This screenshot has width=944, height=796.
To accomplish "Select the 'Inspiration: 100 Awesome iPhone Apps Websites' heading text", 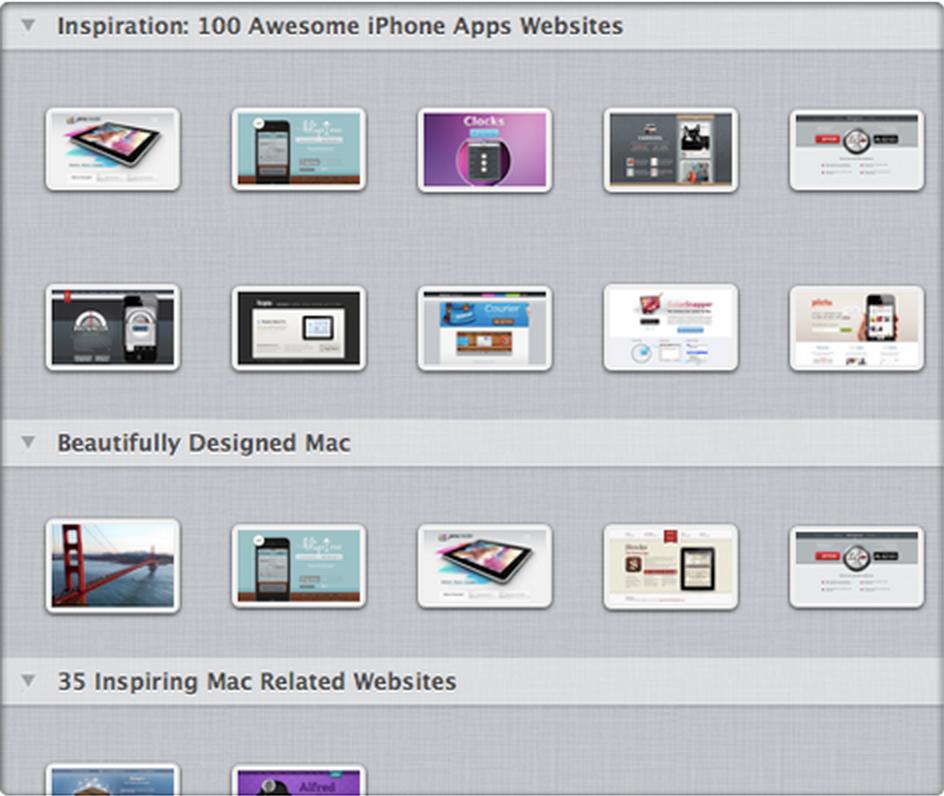I will pyautogui.click(x=340, y=26).
